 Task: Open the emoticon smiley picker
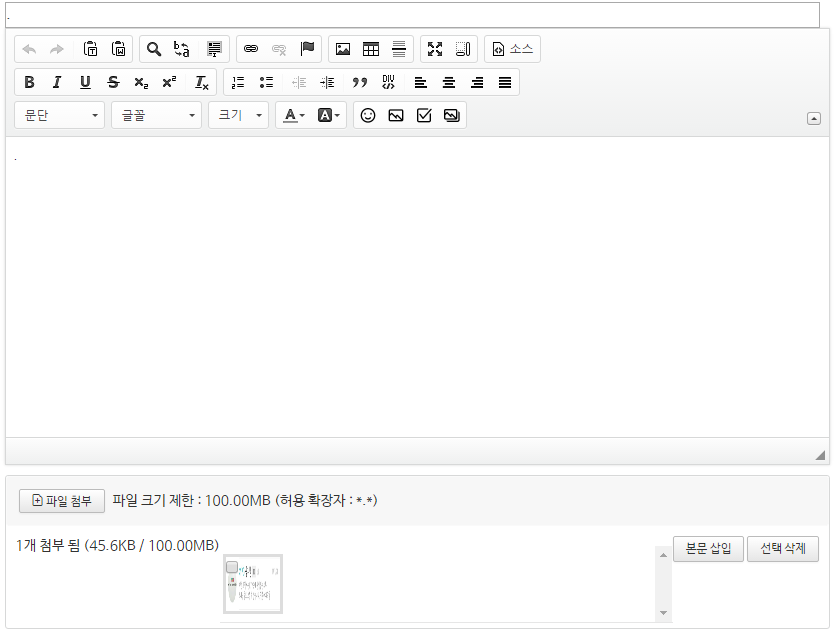coord(368,115)
